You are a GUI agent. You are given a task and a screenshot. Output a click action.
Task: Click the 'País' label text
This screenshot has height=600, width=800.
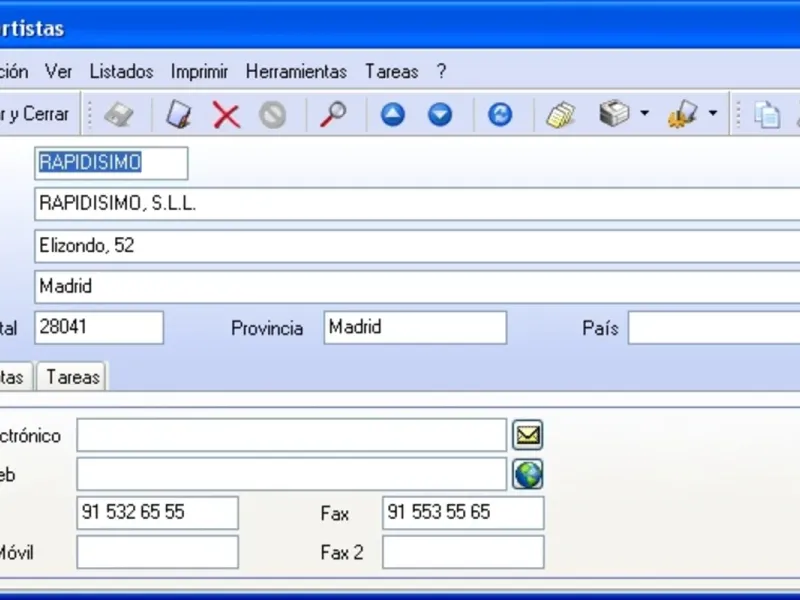pos(600,328)
